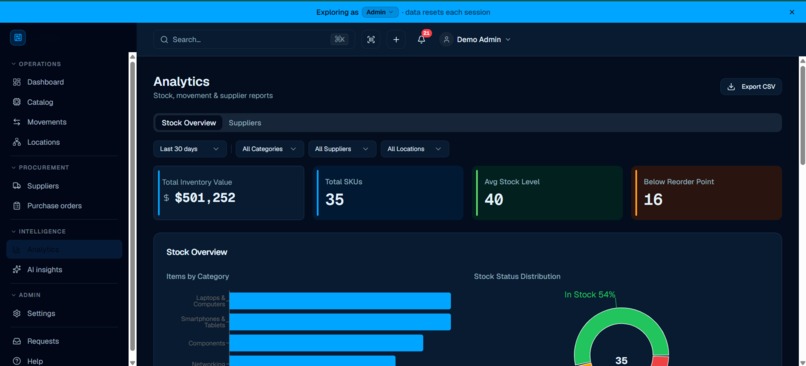The height and width of the screenshot is (366, 806).
Task: Open Requests inbox icon
Action: [x=16, y=341]
